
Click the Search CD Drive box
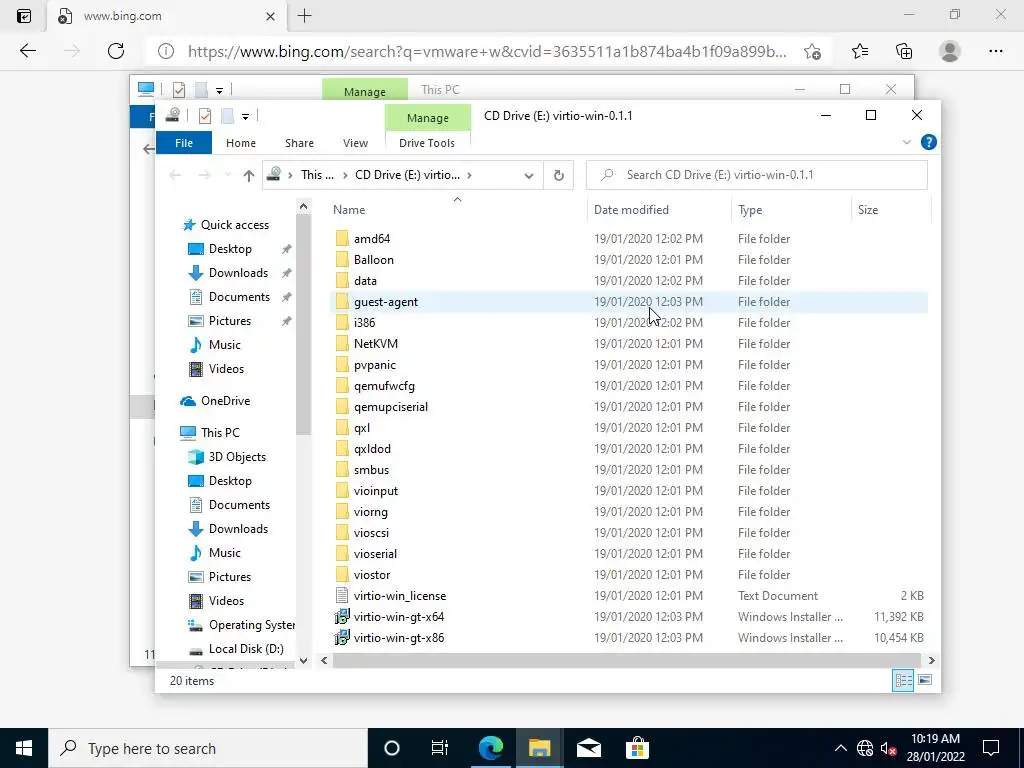(x=756, y=175)
